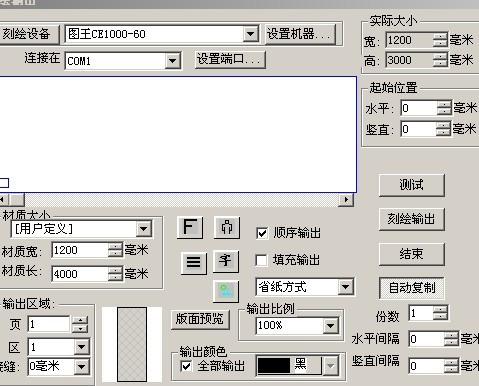Click the three horizontal lines icon button
Screen dimensions: 479x386
pyautogui.click(x=194, y=263)
